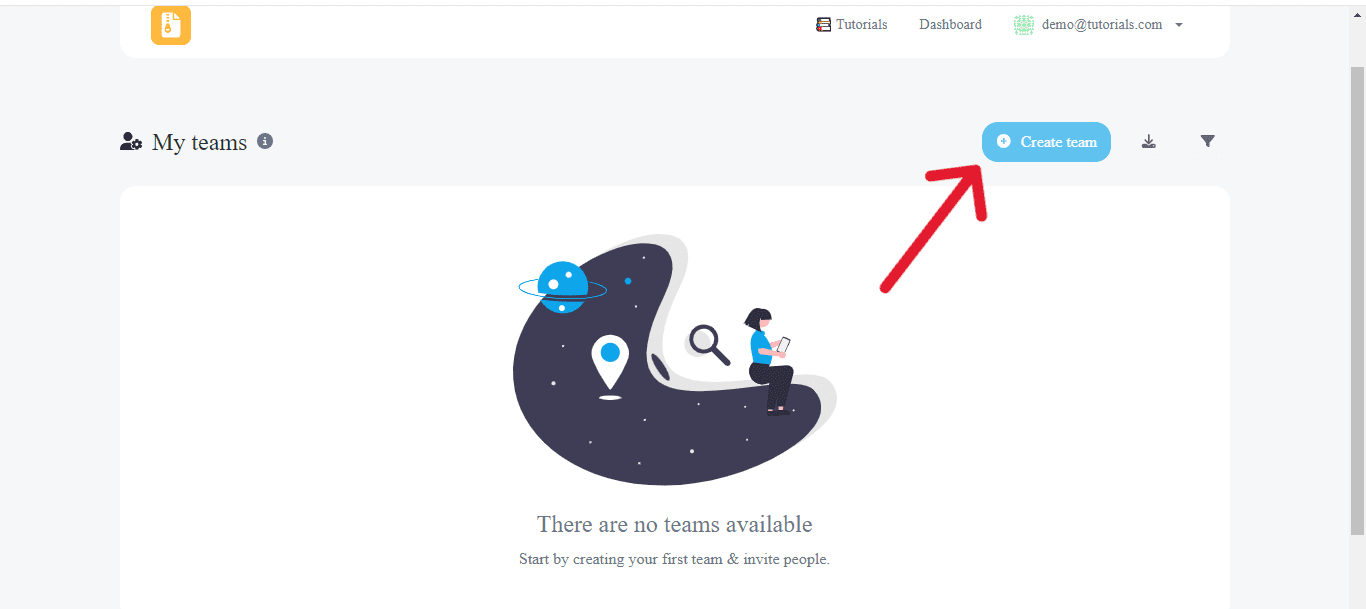The width and height of the screenshot is (1366, 609).
Task: Click the vertical page scrollbar thumb
Action: 1357,300
